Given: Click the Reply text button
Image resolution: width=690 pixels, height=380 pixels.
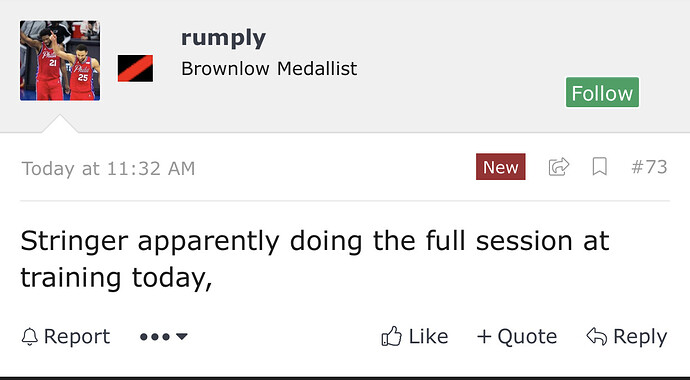Looking at the screenshot, I should tap(640, 337).
